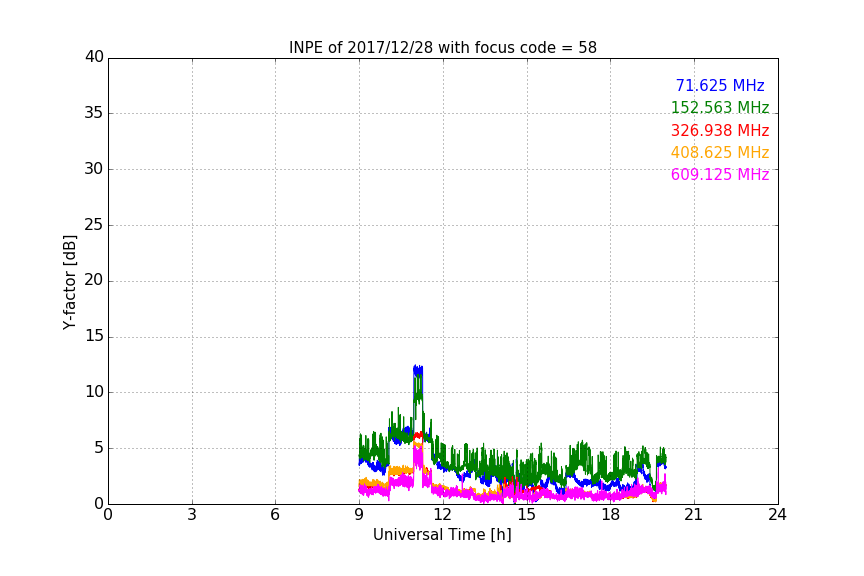
Task: Select the blue 71.625 MHz legend label
Action: (x=720, y=85)
